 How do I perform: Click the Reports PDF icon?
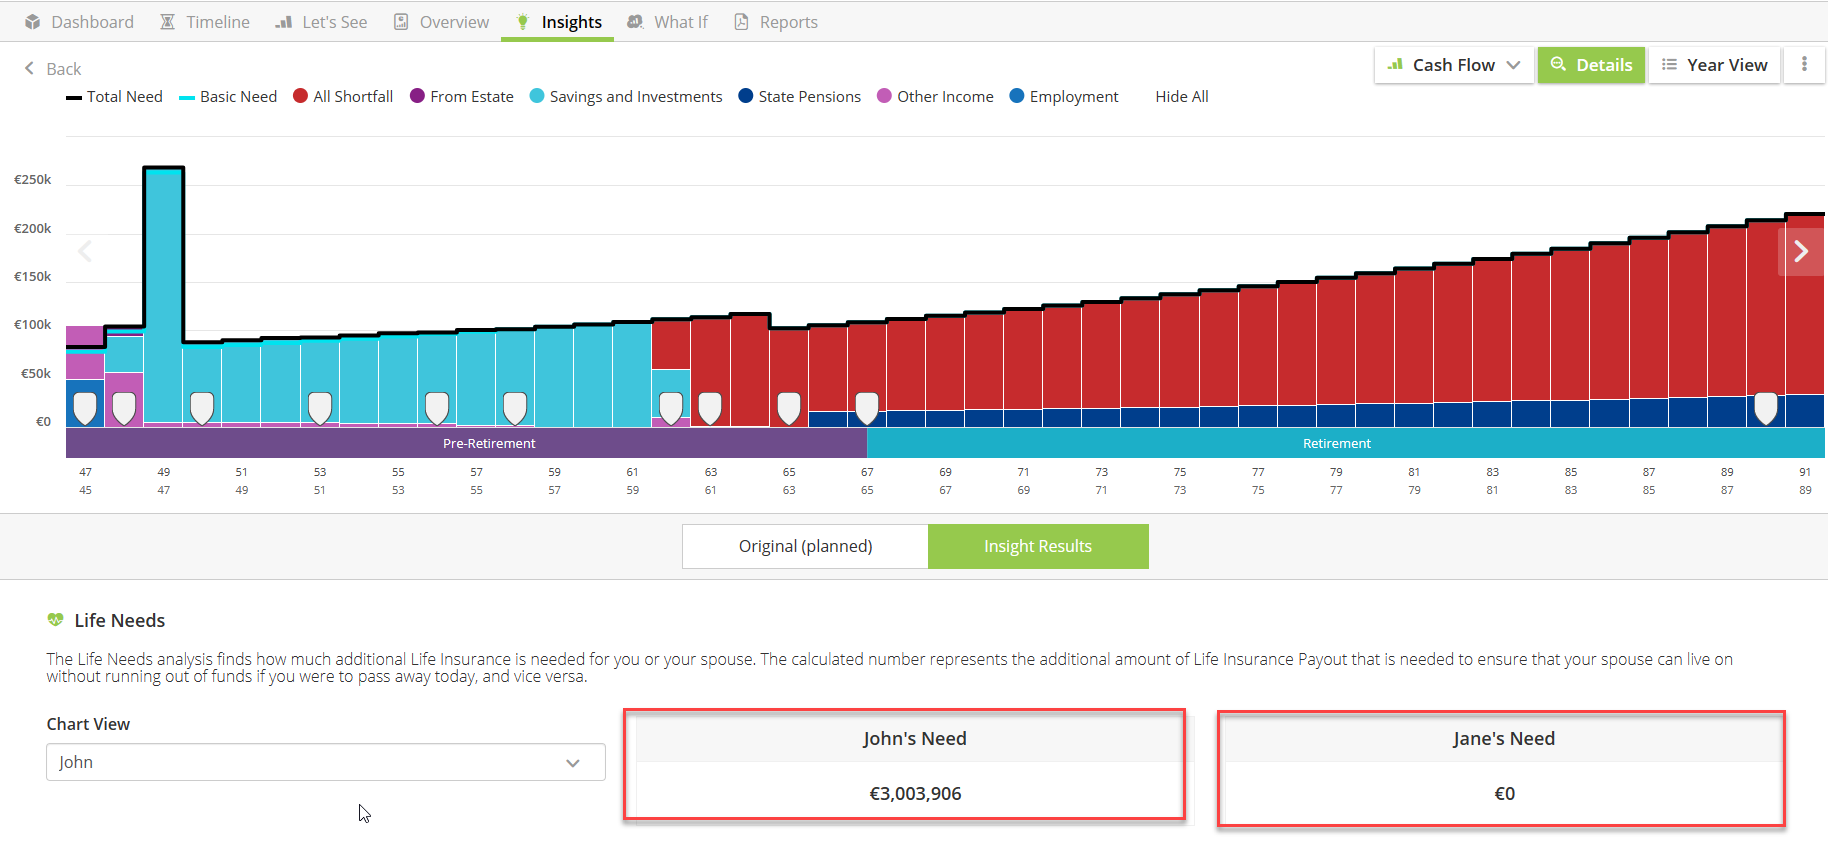tap(741, 22)
